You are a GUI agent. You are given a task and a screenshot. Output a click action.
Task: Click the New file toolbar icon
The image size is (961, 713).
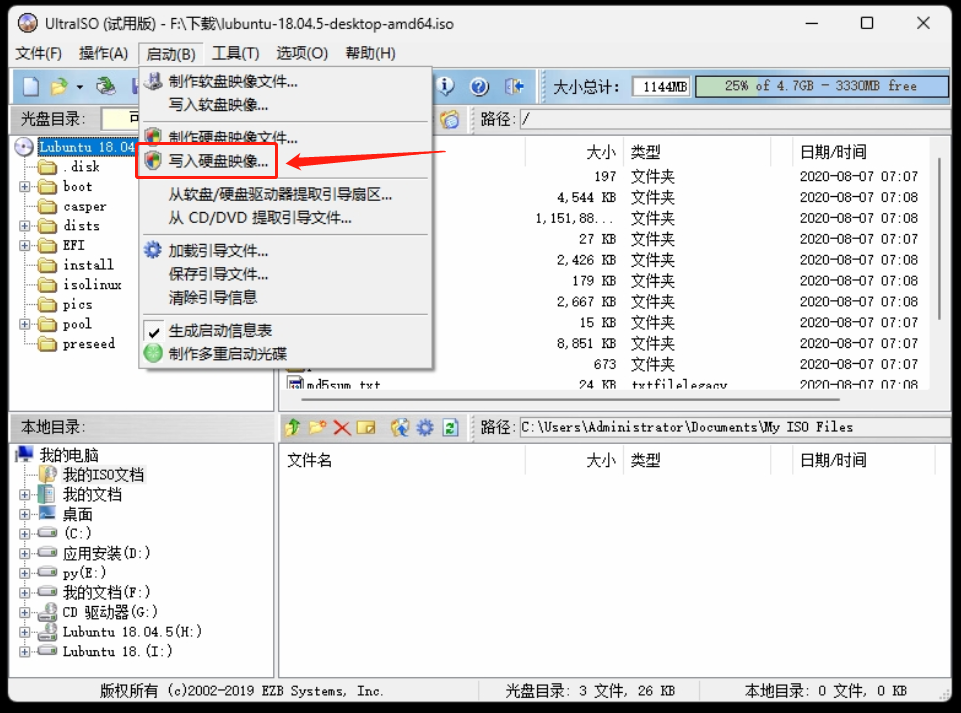click(x=30, y=86)
